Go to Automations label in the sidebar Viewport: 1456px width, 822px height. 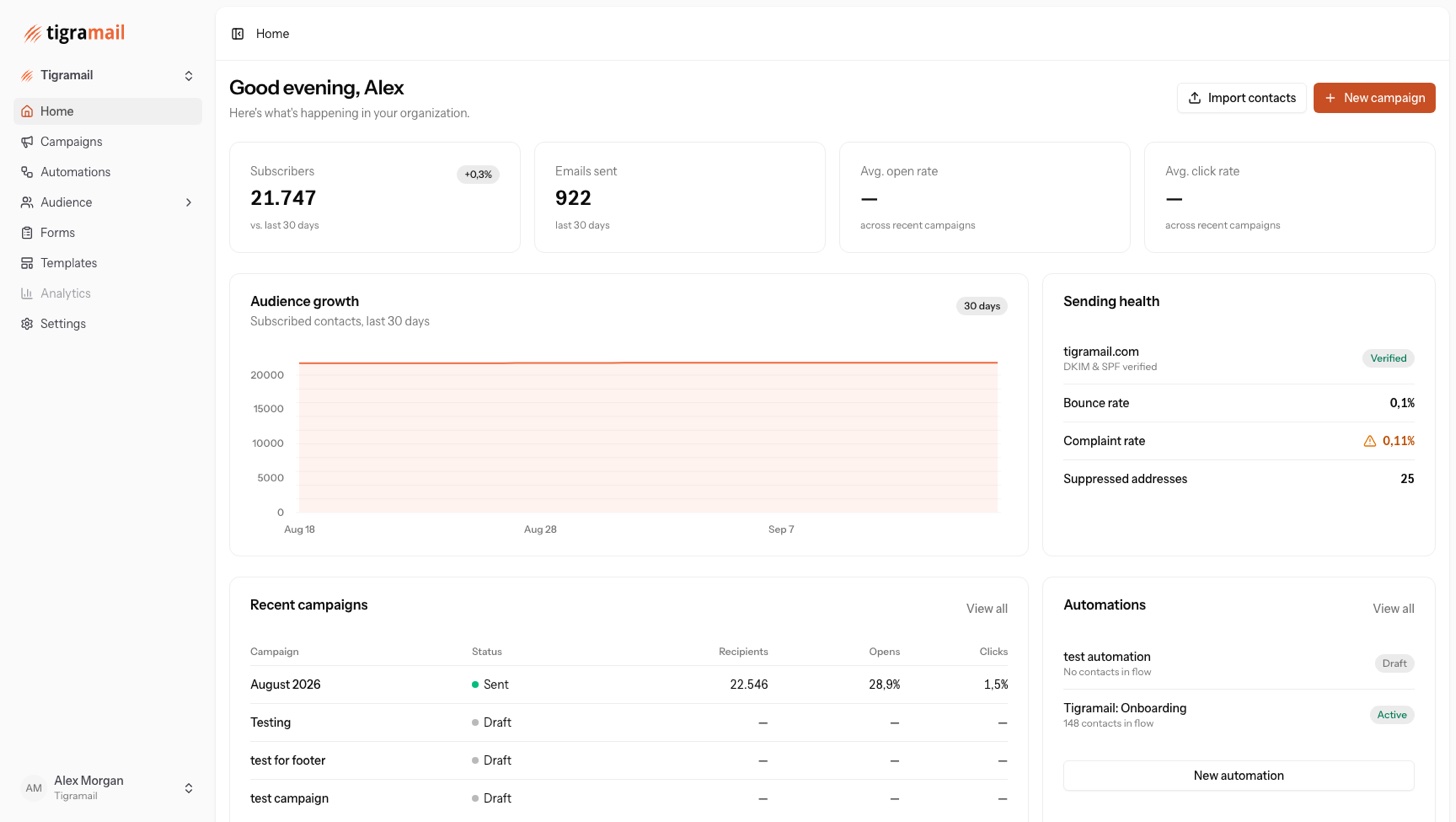[75, 172]
